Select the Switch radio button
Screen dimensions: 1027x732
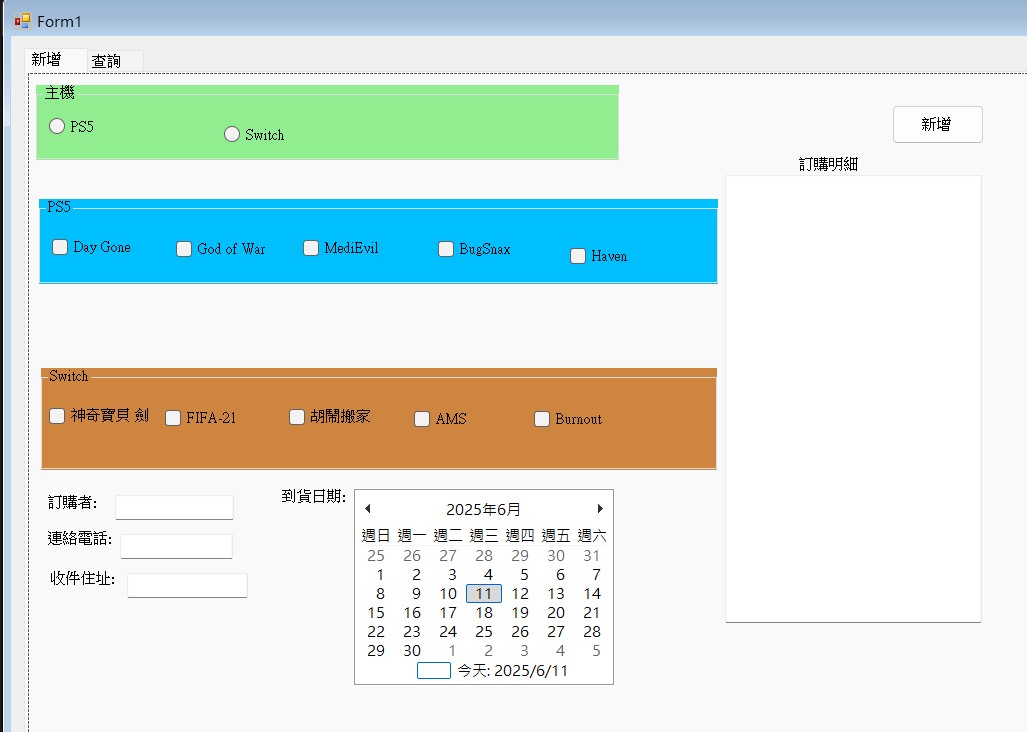(x=232, y=134)
